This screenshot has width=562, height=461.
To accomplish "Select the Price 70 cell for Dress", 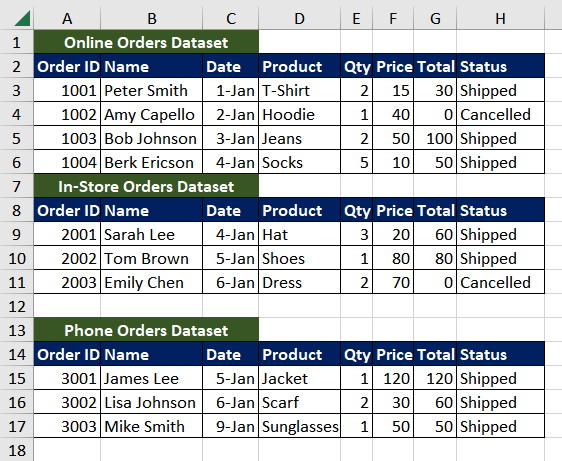I will (x=393, y=282).
